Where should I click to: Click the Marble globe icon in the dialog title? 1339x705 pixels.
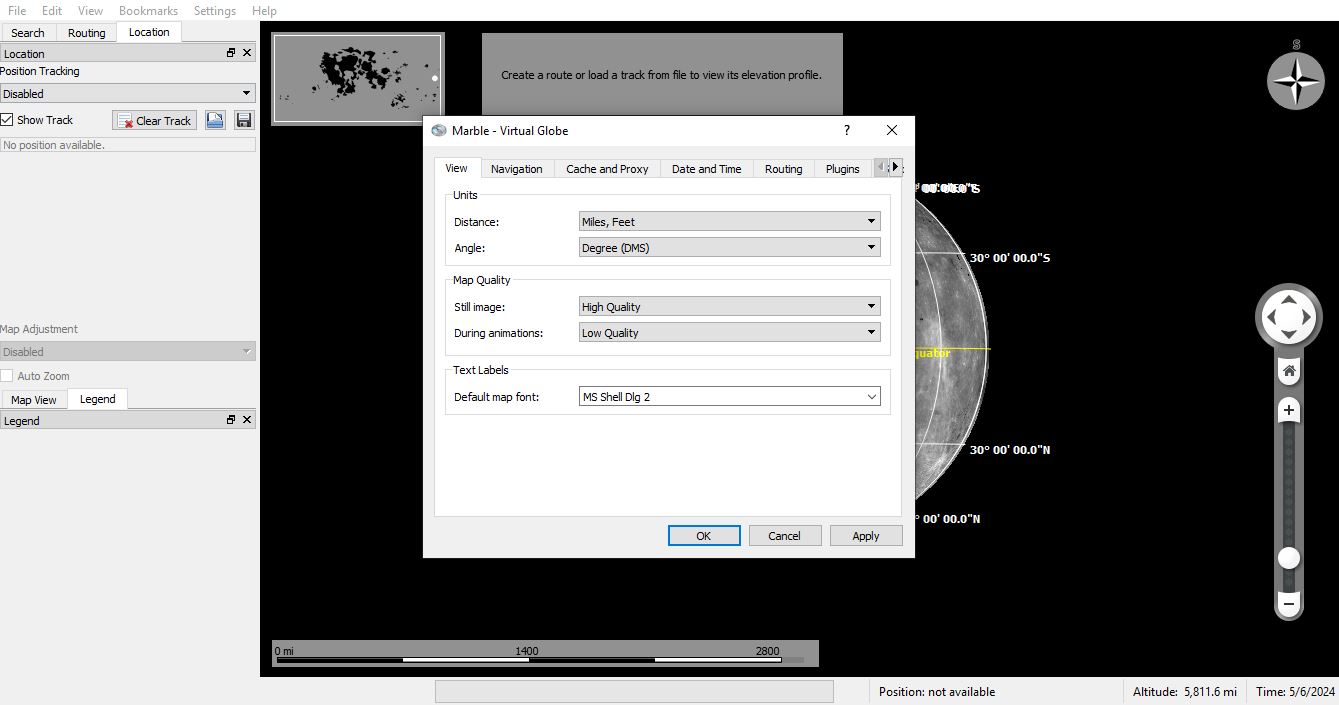point(439,130)
